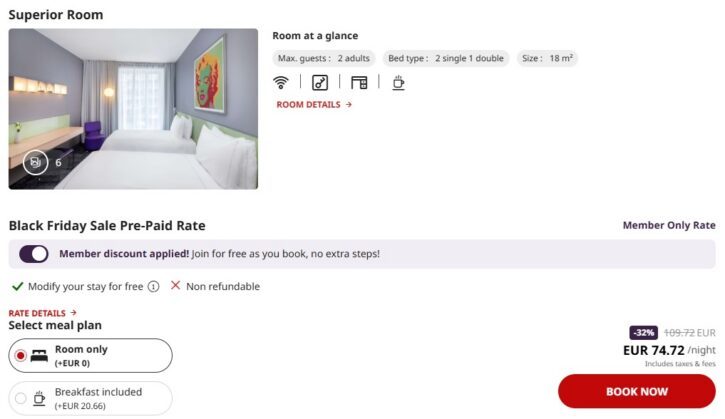The image size is (725, 419).
Task: Click the -32% discount badge
Action: (x=644, y=333)
